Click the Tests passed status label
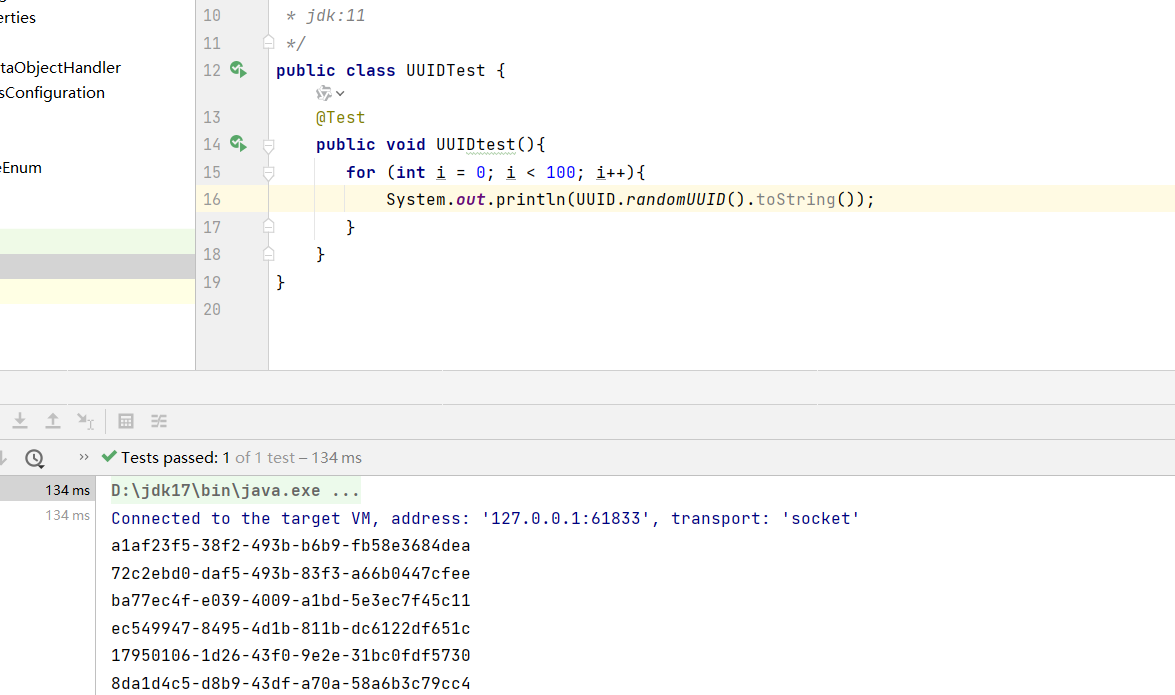The image size is (1175, 695). click(x=170, y=458)
